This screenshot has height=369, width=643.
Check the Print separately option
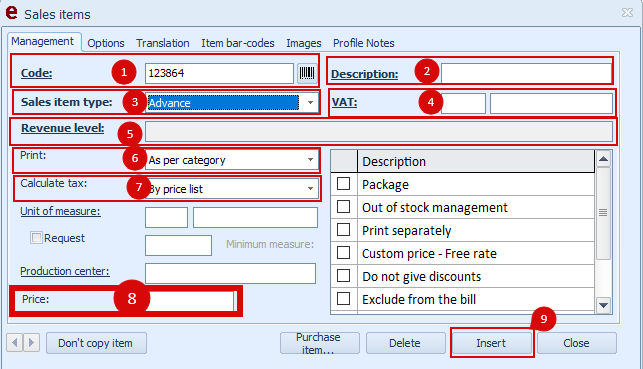343,229
